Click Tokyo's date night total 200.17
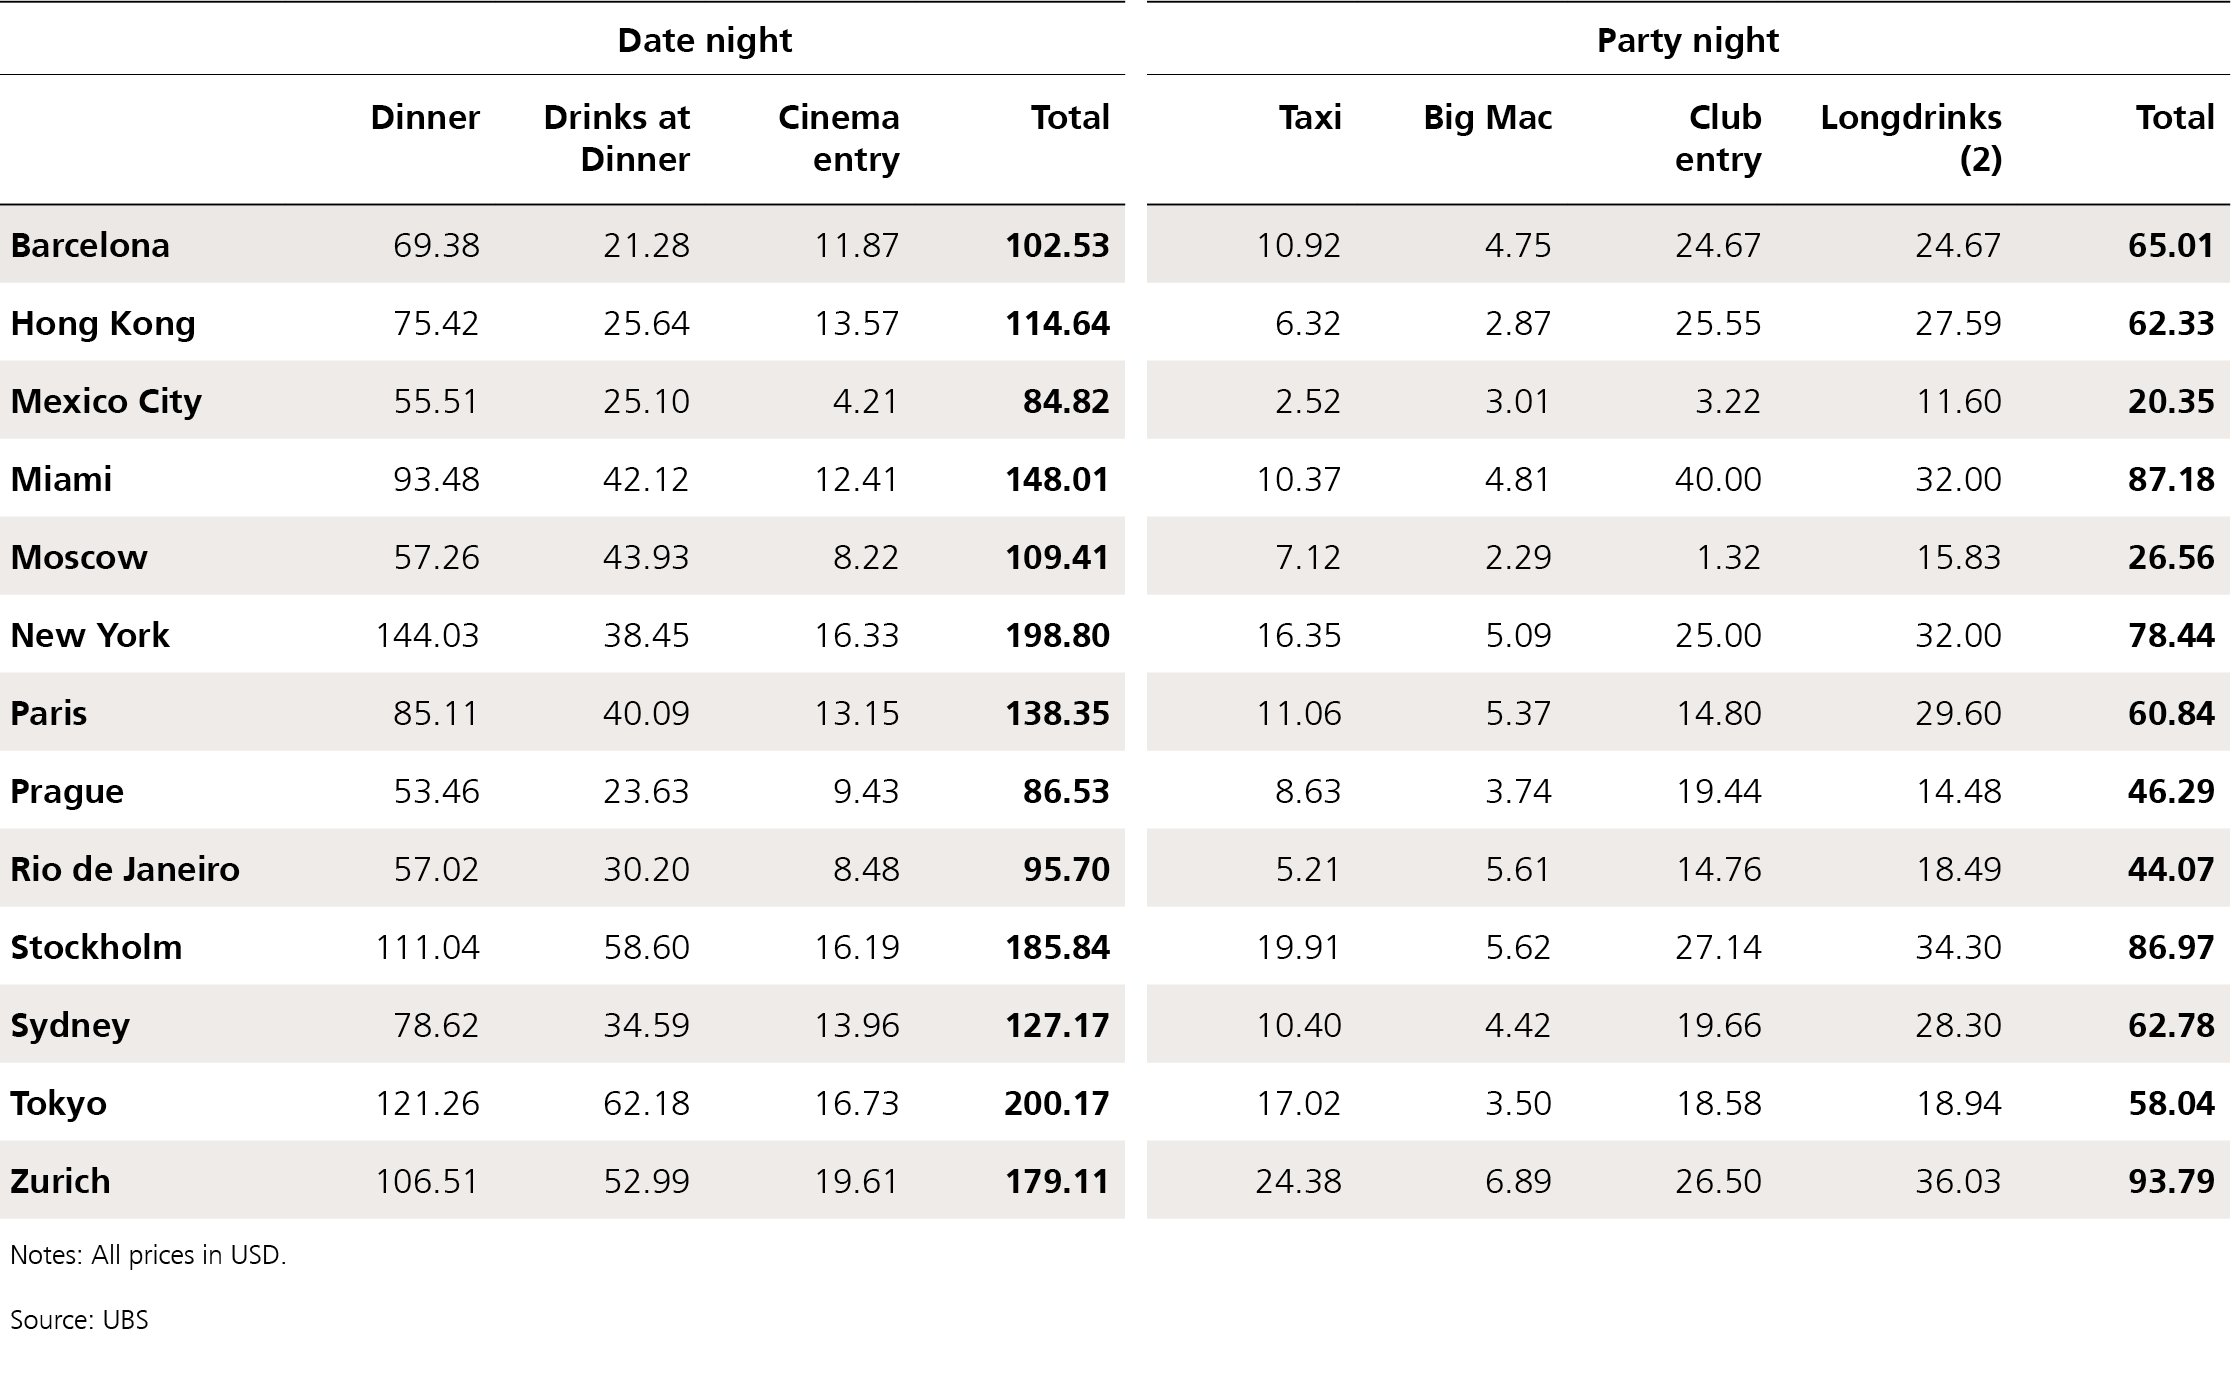Viewport: 2232px width, 1400px height. coord(1057,1103)
